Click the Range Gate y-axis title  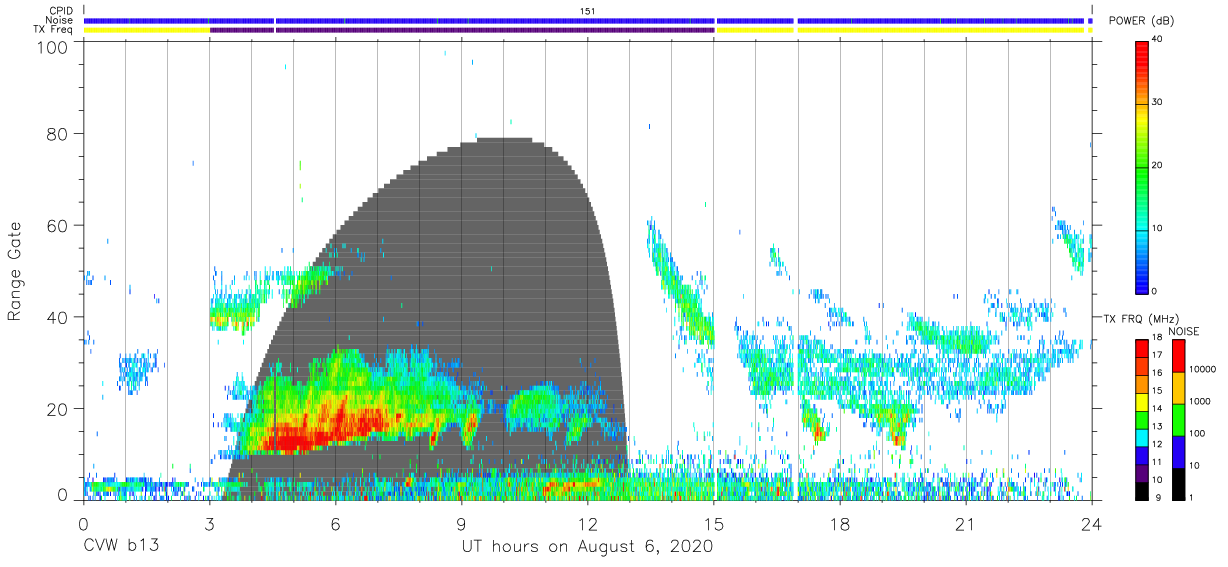[x=15, y=272]
